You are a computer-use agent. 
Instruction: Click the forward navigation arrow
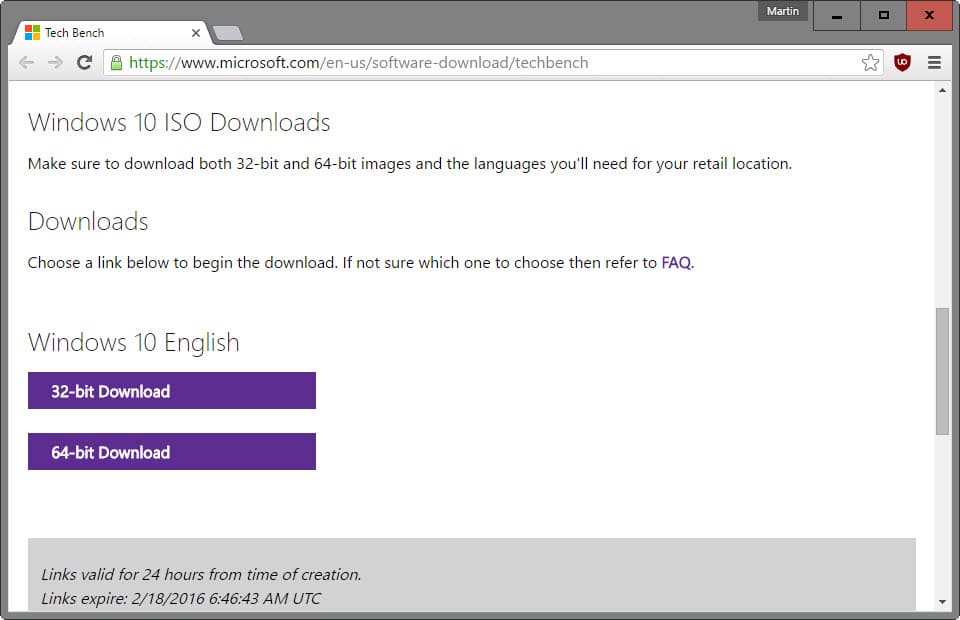pyautogui.click(x=55, y=62)
